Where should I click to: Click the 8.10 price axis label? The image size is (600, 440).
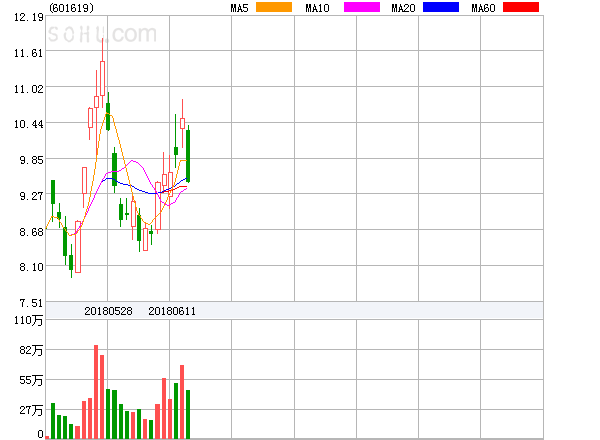[31, 267]
